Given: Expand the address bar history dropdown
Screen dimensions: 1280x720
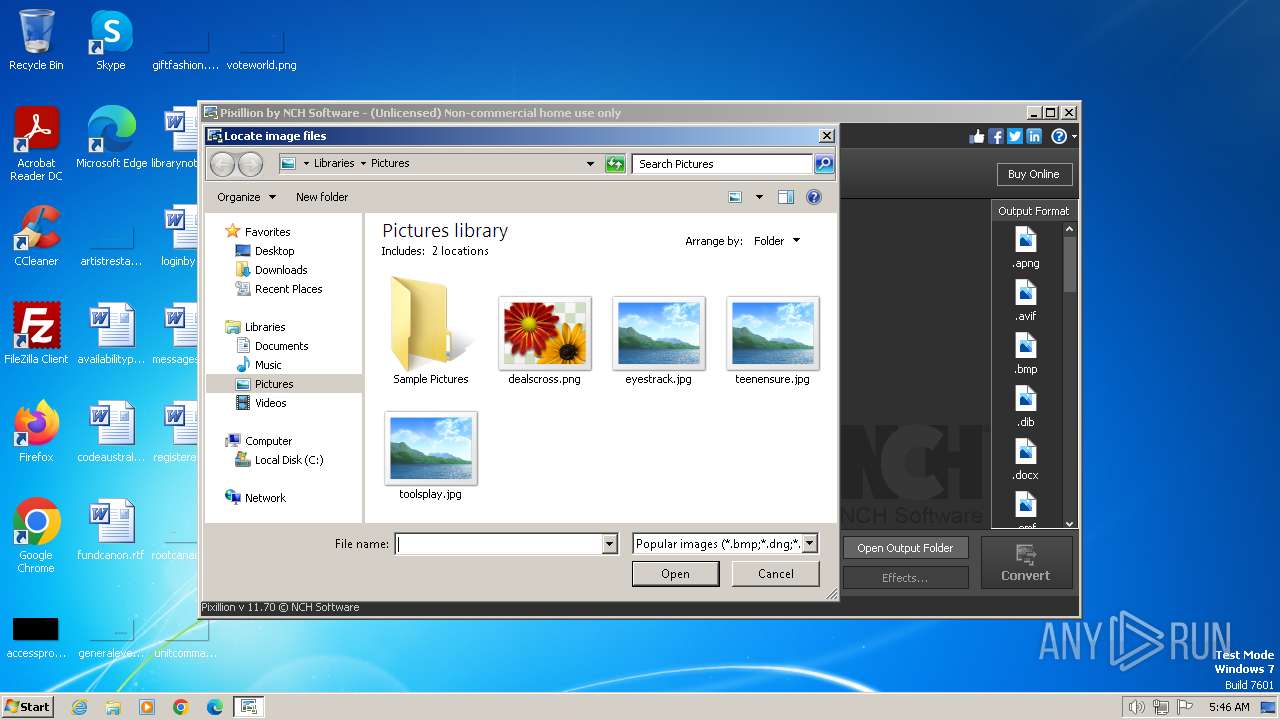Looking at the screenshot, I should pos(591,164).
